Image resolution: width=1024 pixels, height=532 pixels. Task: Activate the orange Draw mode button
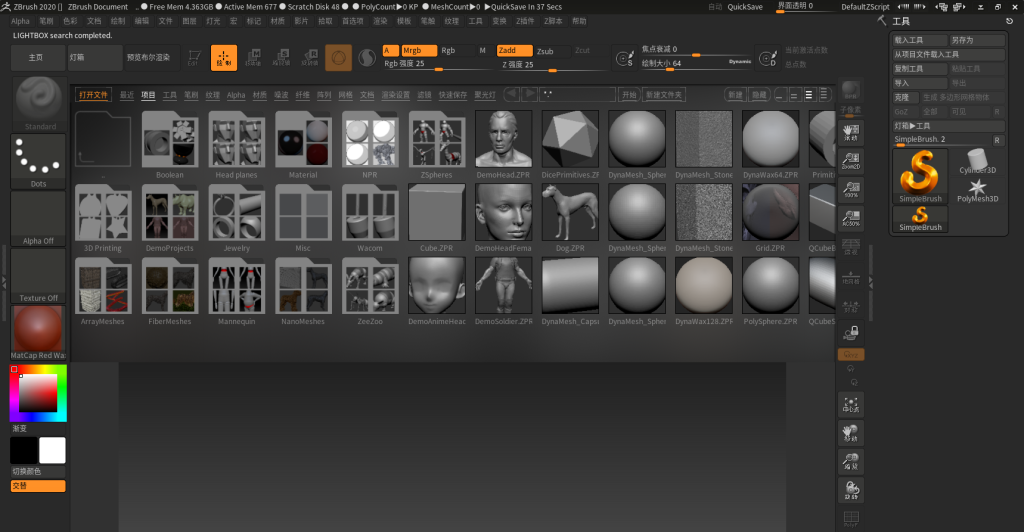pyautogui.click(x=224, y=58)
